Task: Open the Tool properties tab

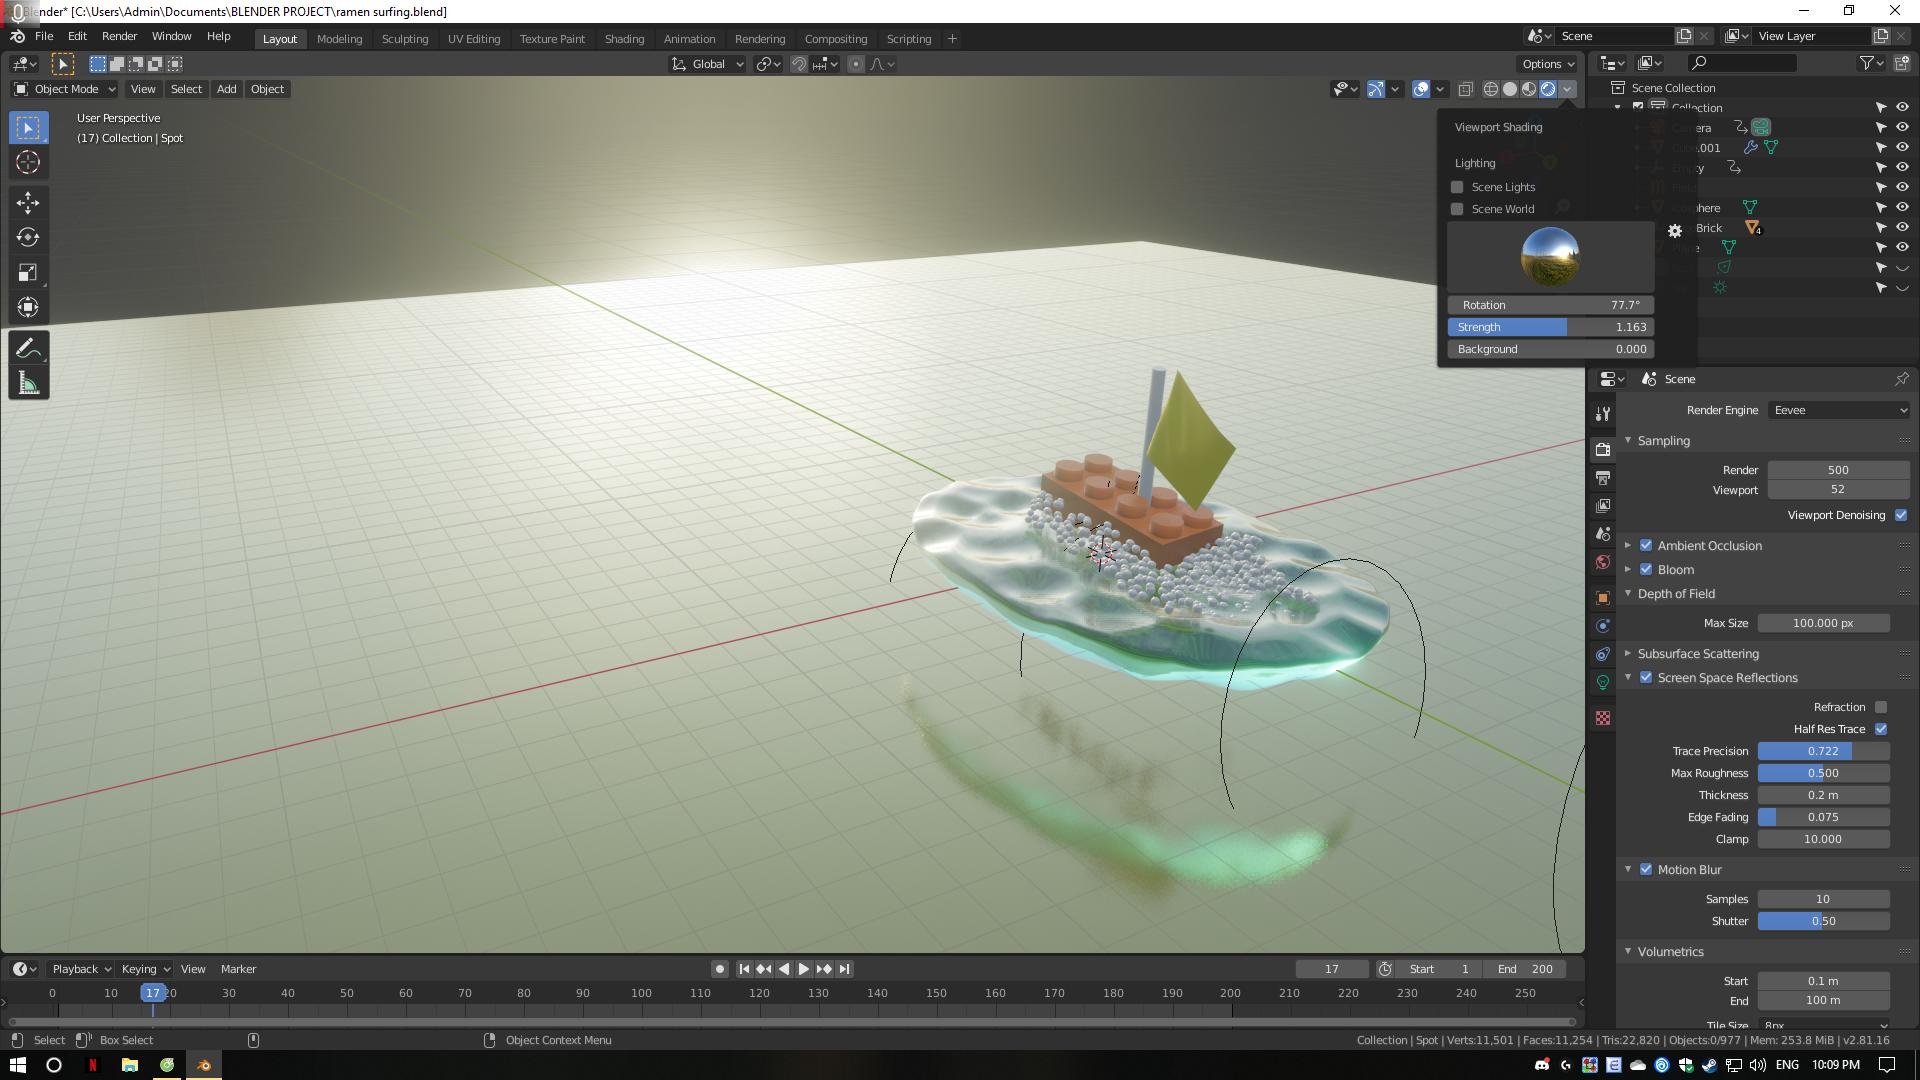Action: coord(1603,414)
